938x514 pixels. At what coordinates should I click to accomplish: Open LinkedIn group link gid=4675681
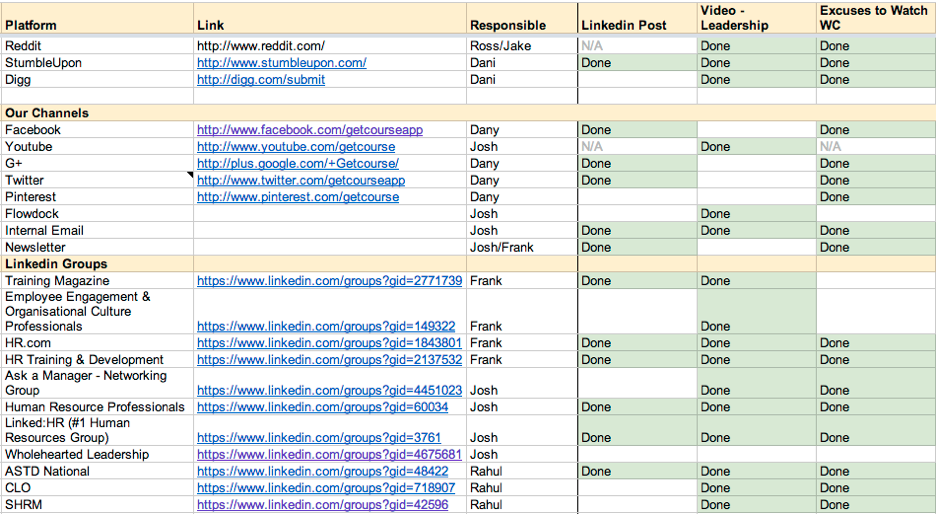330,455
